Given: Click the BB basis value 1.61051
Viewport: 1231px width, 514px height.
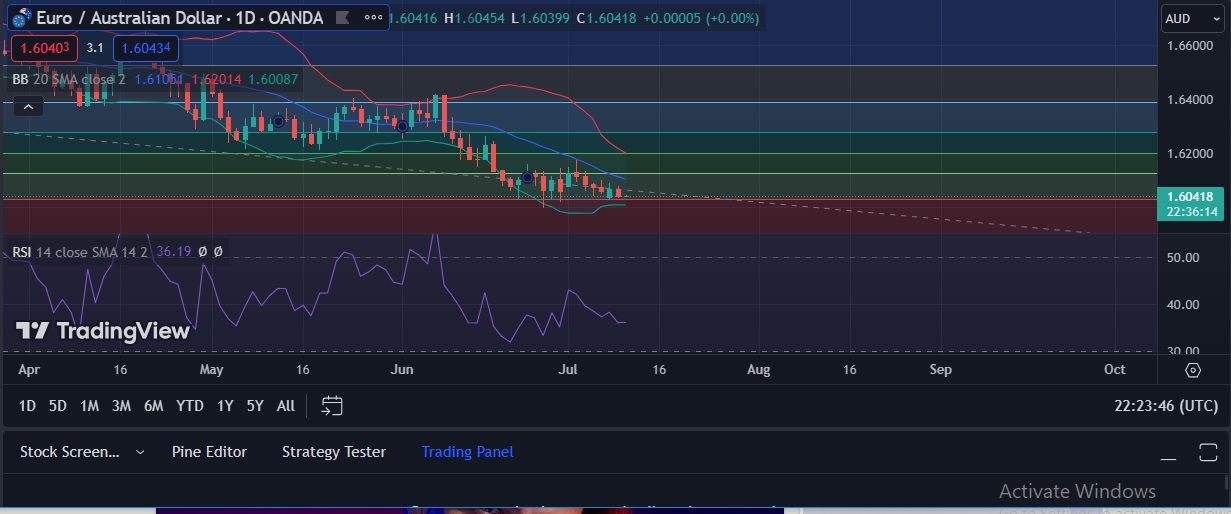Looking at the screenshot, I should [x=158, y=78].
